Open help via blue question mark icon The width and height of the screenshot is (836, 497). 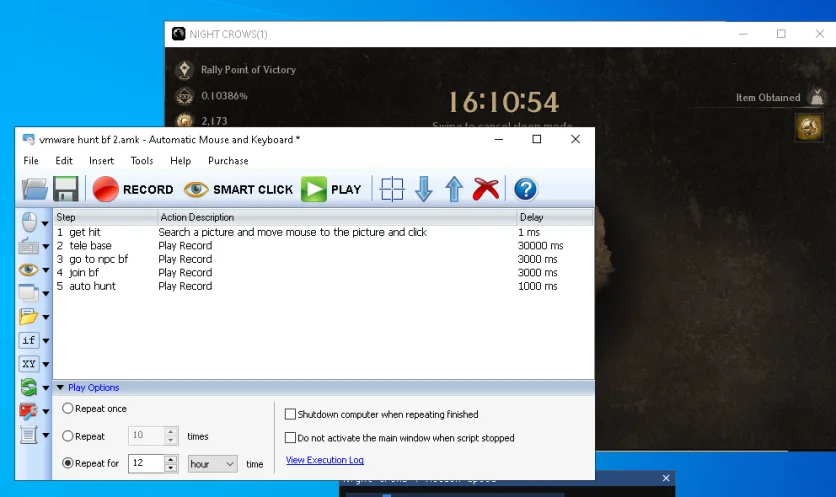[x=525, y=189]
